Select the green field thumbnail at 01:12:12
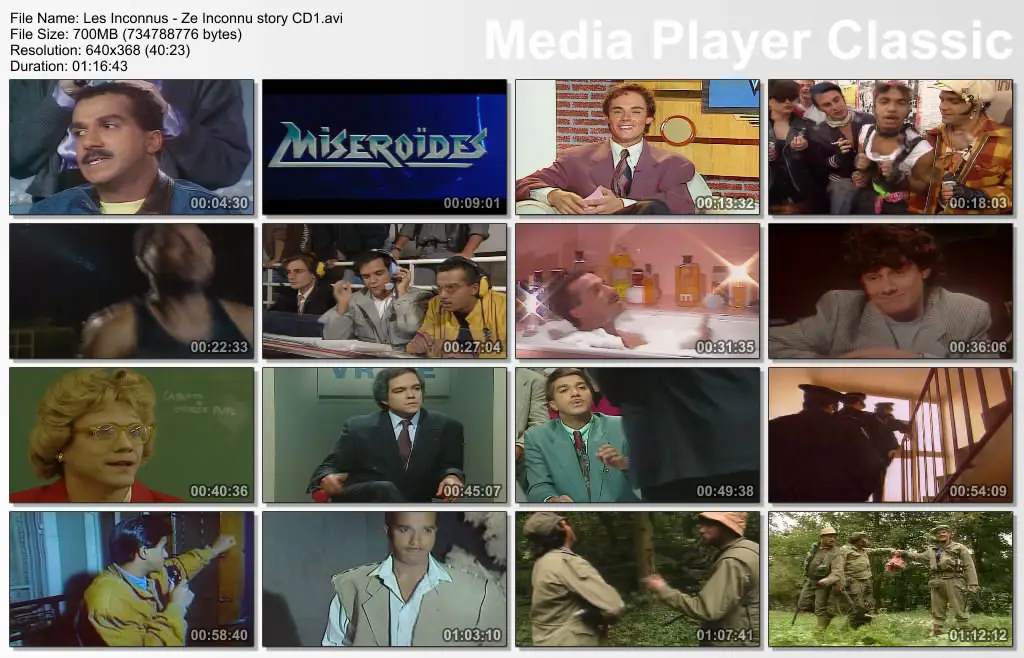 [890, 579]
